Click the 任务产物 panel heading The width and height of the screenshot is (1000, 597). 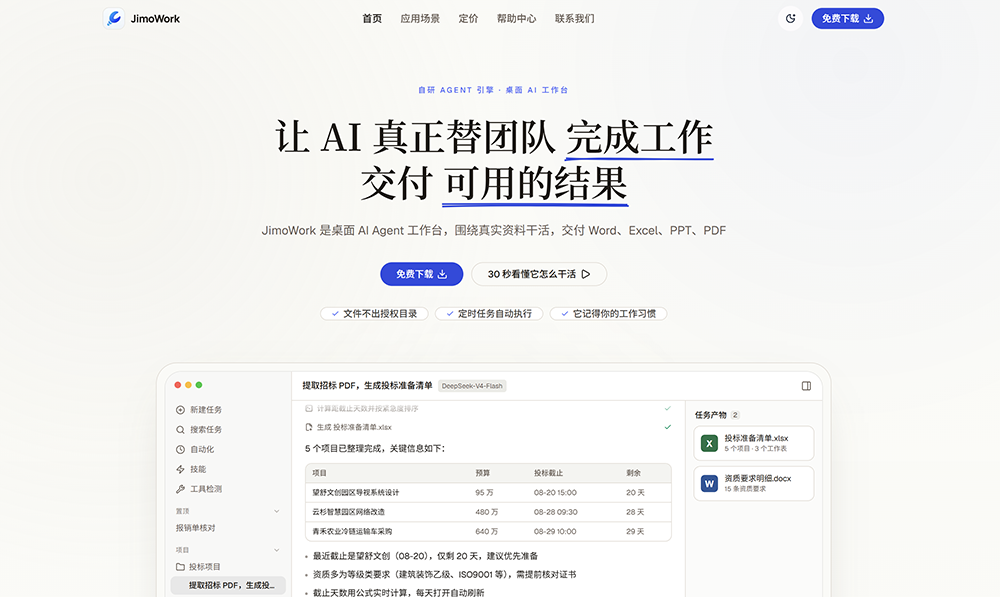coord(710,415)
